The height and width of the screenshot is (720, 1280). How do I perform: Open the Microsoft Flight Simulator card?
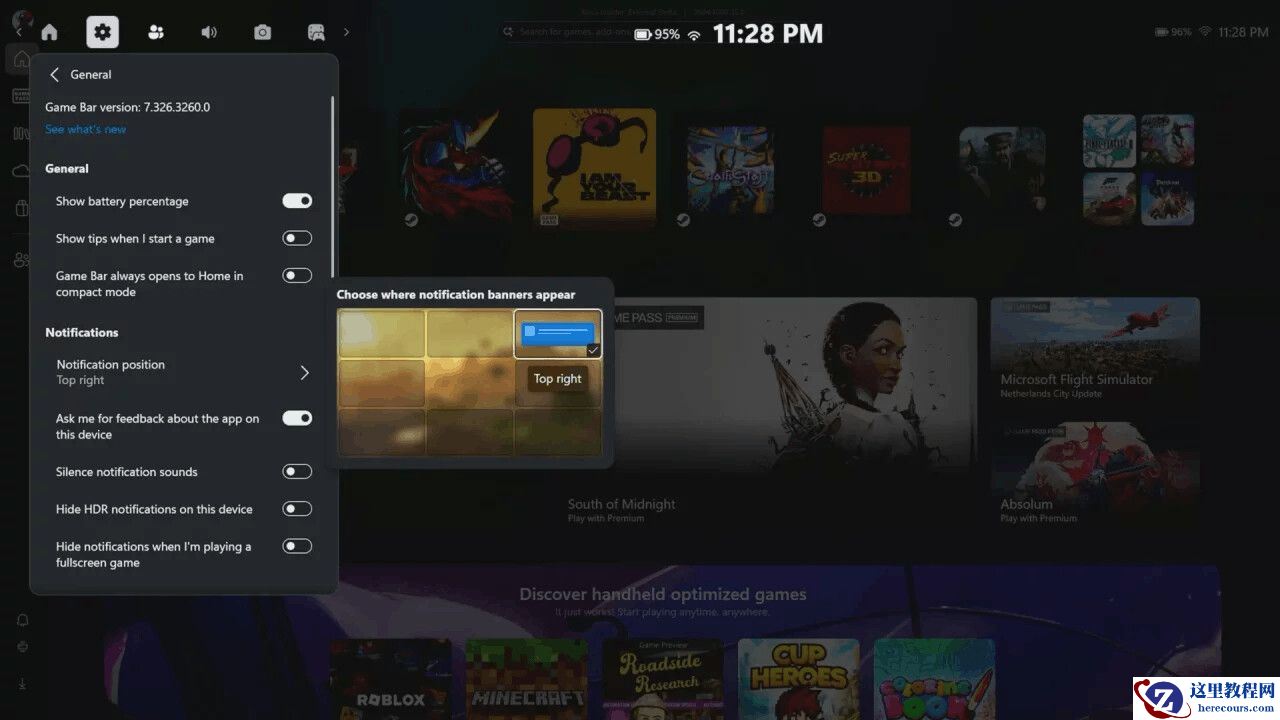coord(1095,350)
